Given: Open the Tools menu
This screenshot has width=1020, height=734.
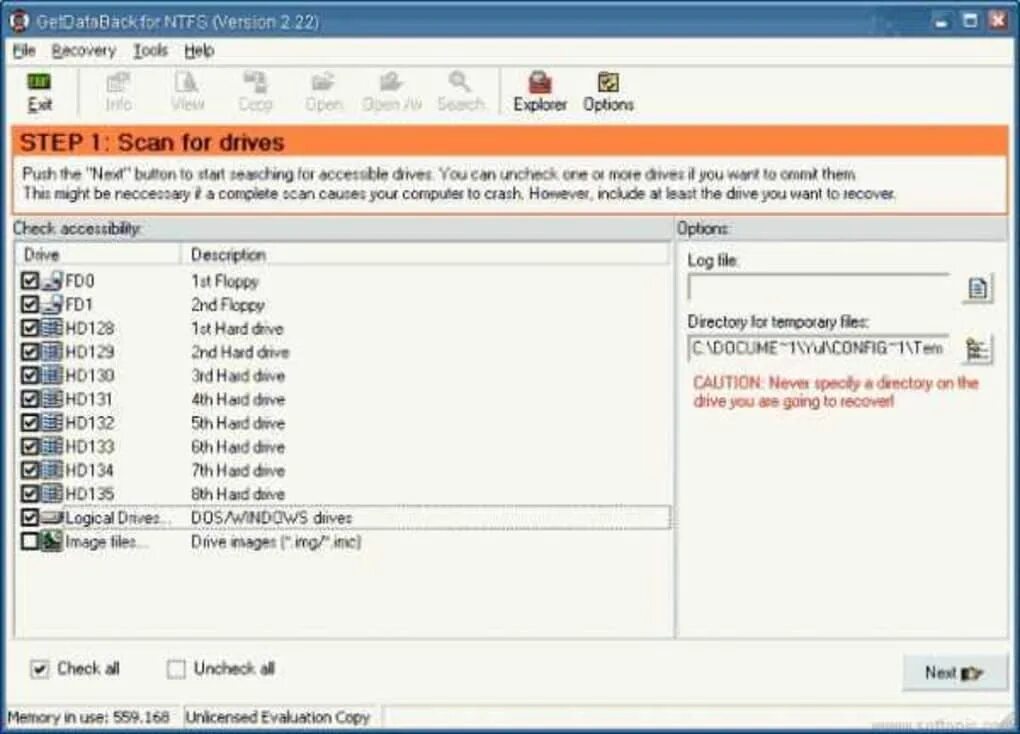Looking at the screenshot, I should coord(150,50).
